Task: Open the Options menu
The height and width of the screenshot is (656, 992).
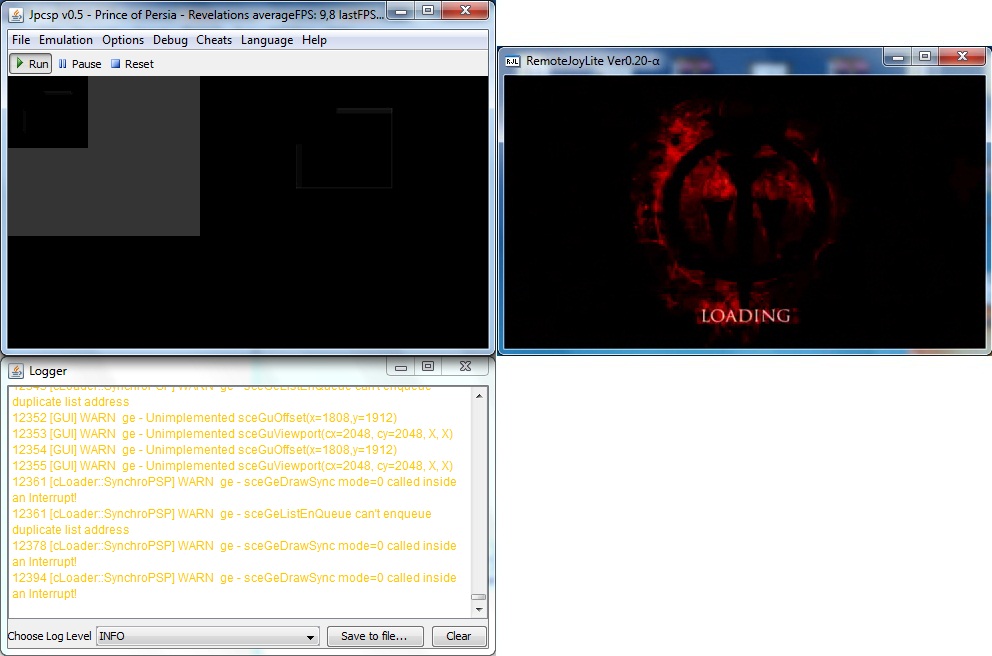Action: [x=123, y=40]
